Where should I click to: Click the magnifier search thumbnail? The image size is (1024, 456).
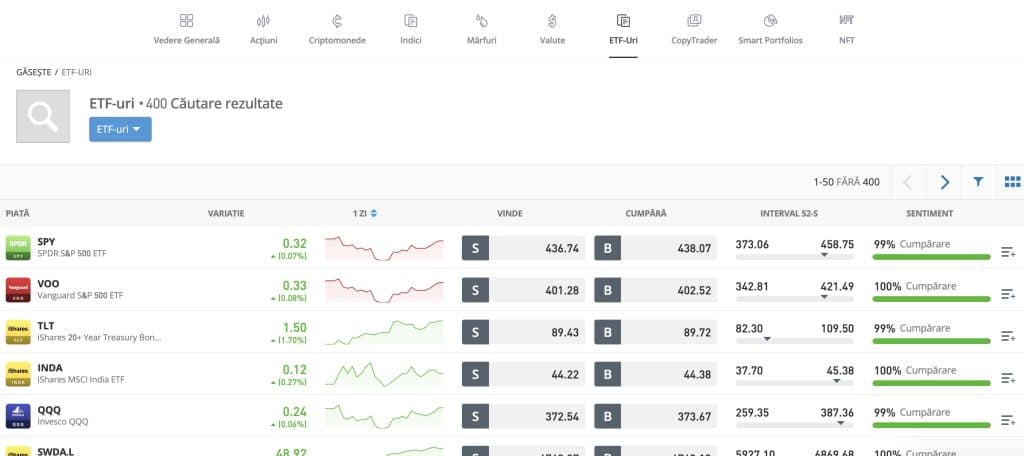[43, 116]
